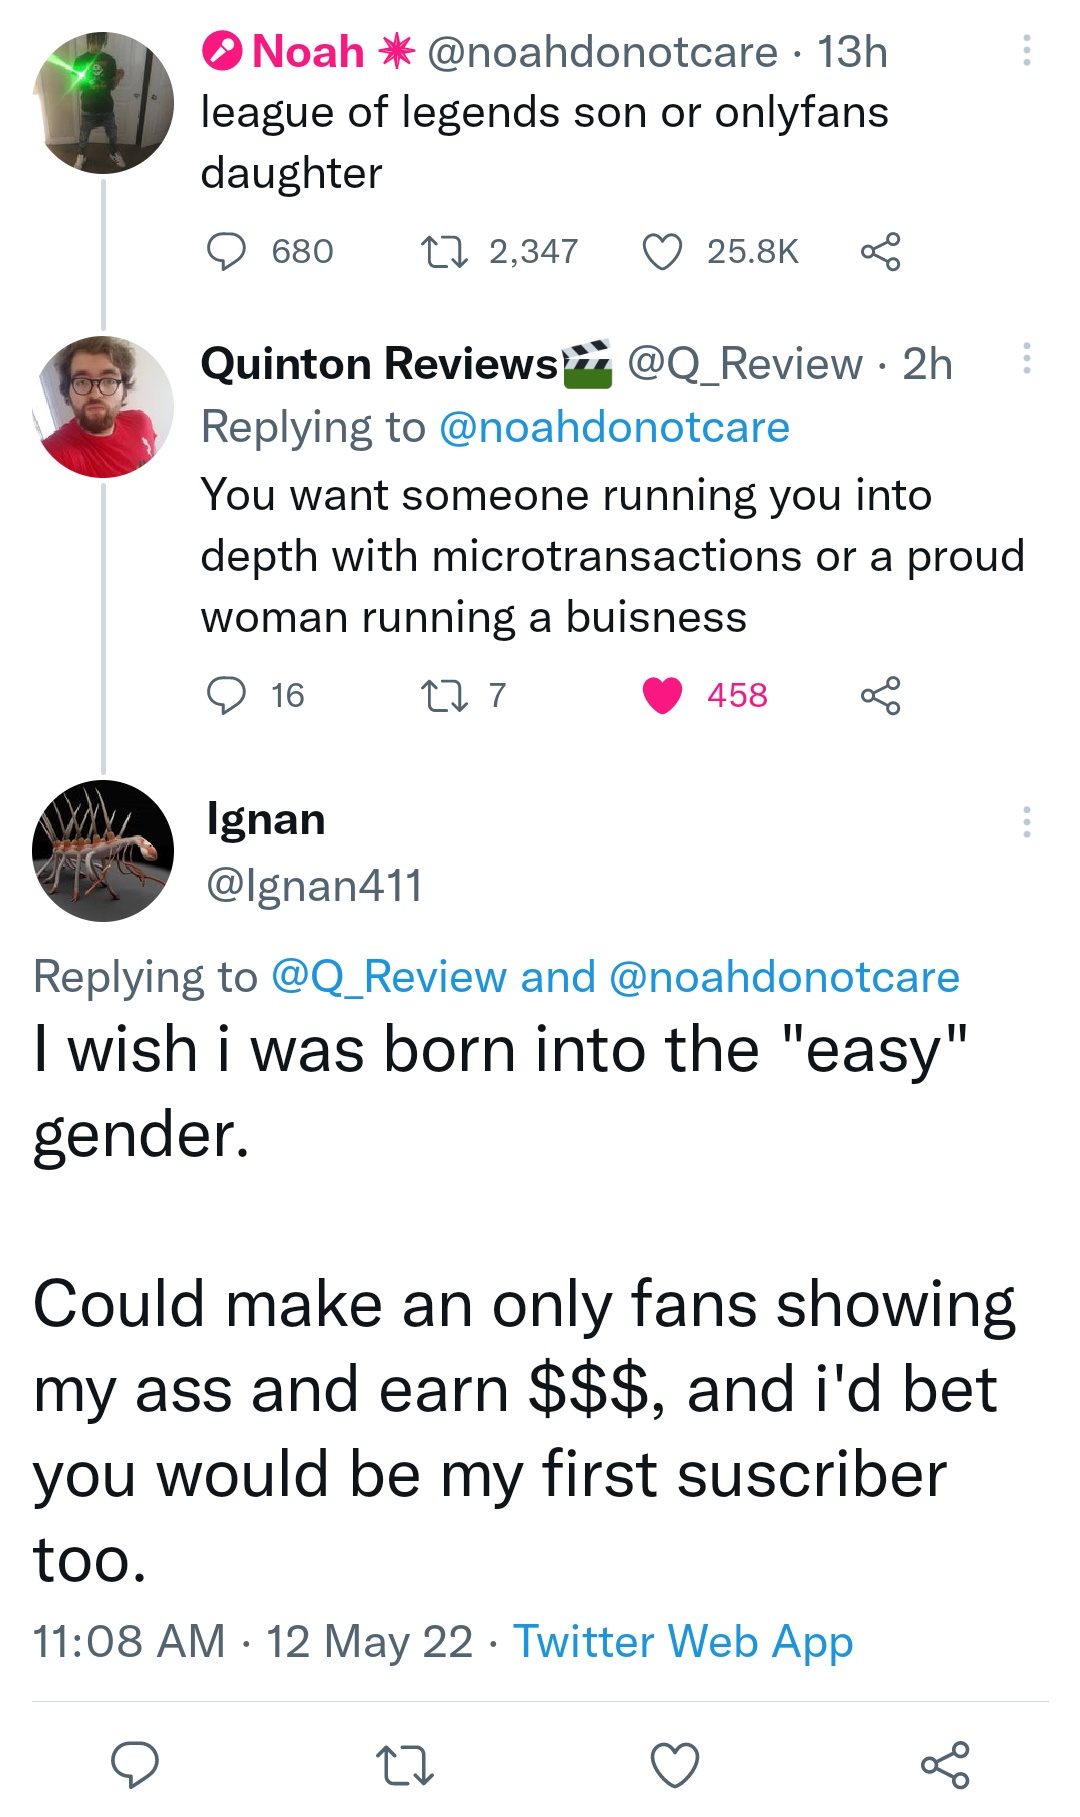Share Ignan's tweet
Screen dimensions: 1080x1817
(945, 1764)
